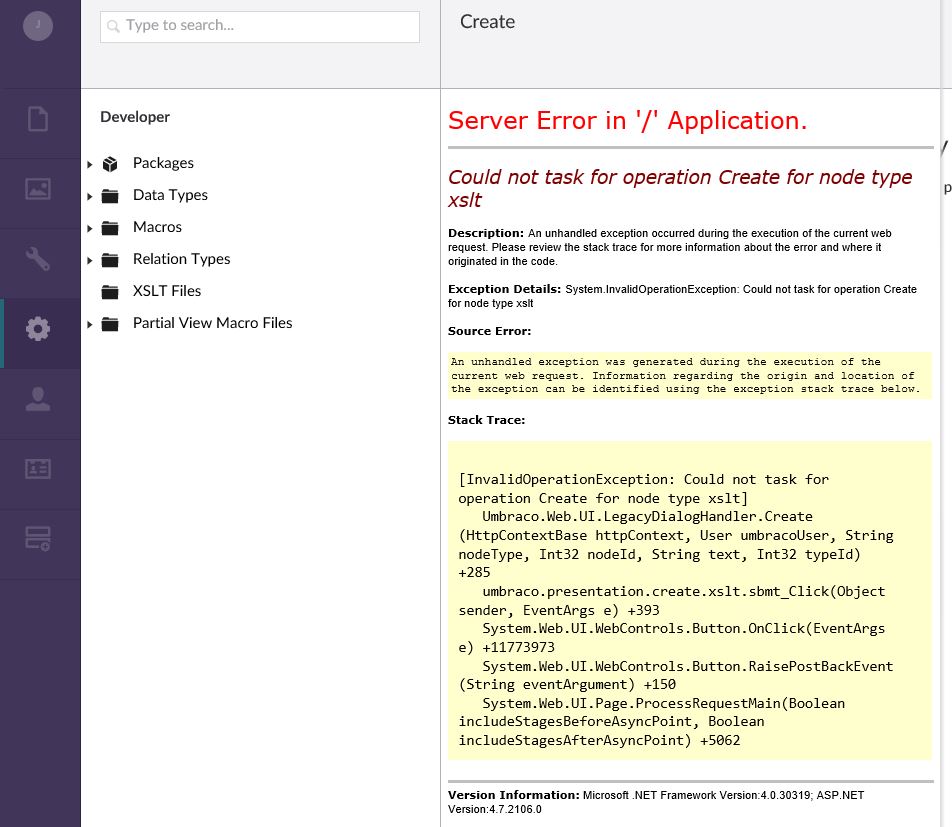Click the Partial View Macro Files folder icon
The width and height of the screenshot is (952, 827).
click(110, 324)
